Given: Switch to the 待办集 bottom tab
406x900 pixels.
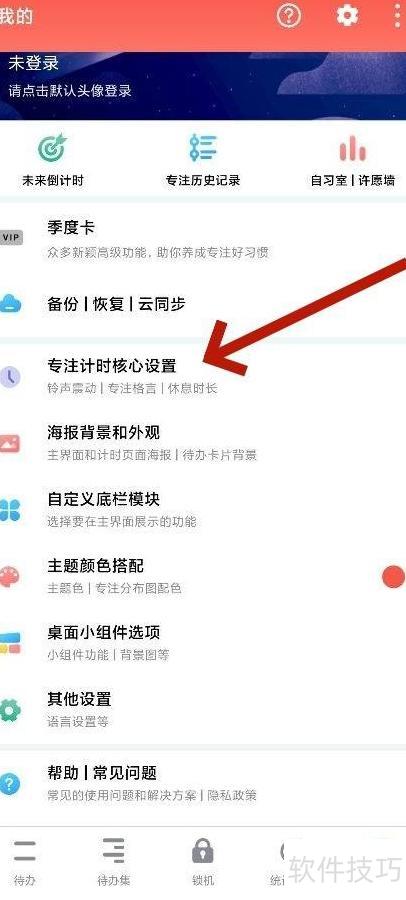Looking at the screenshot, I should [x=113, y=862].
